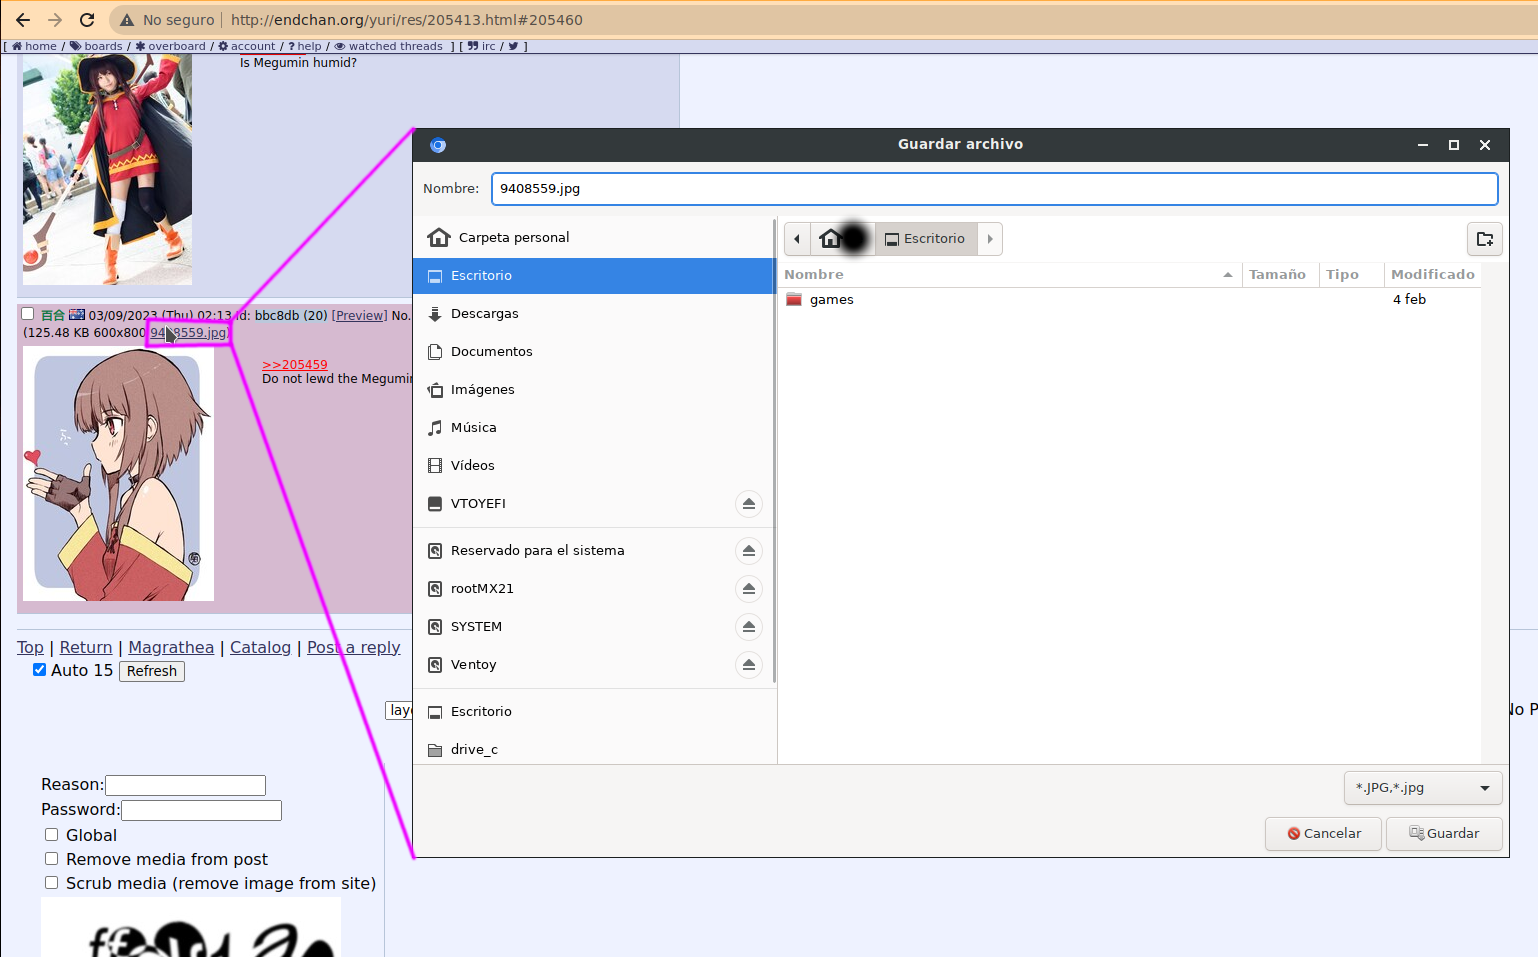The image size is (1538, 957).
Task: Click the path bar forward arrow
Action: tap(990, 239)
